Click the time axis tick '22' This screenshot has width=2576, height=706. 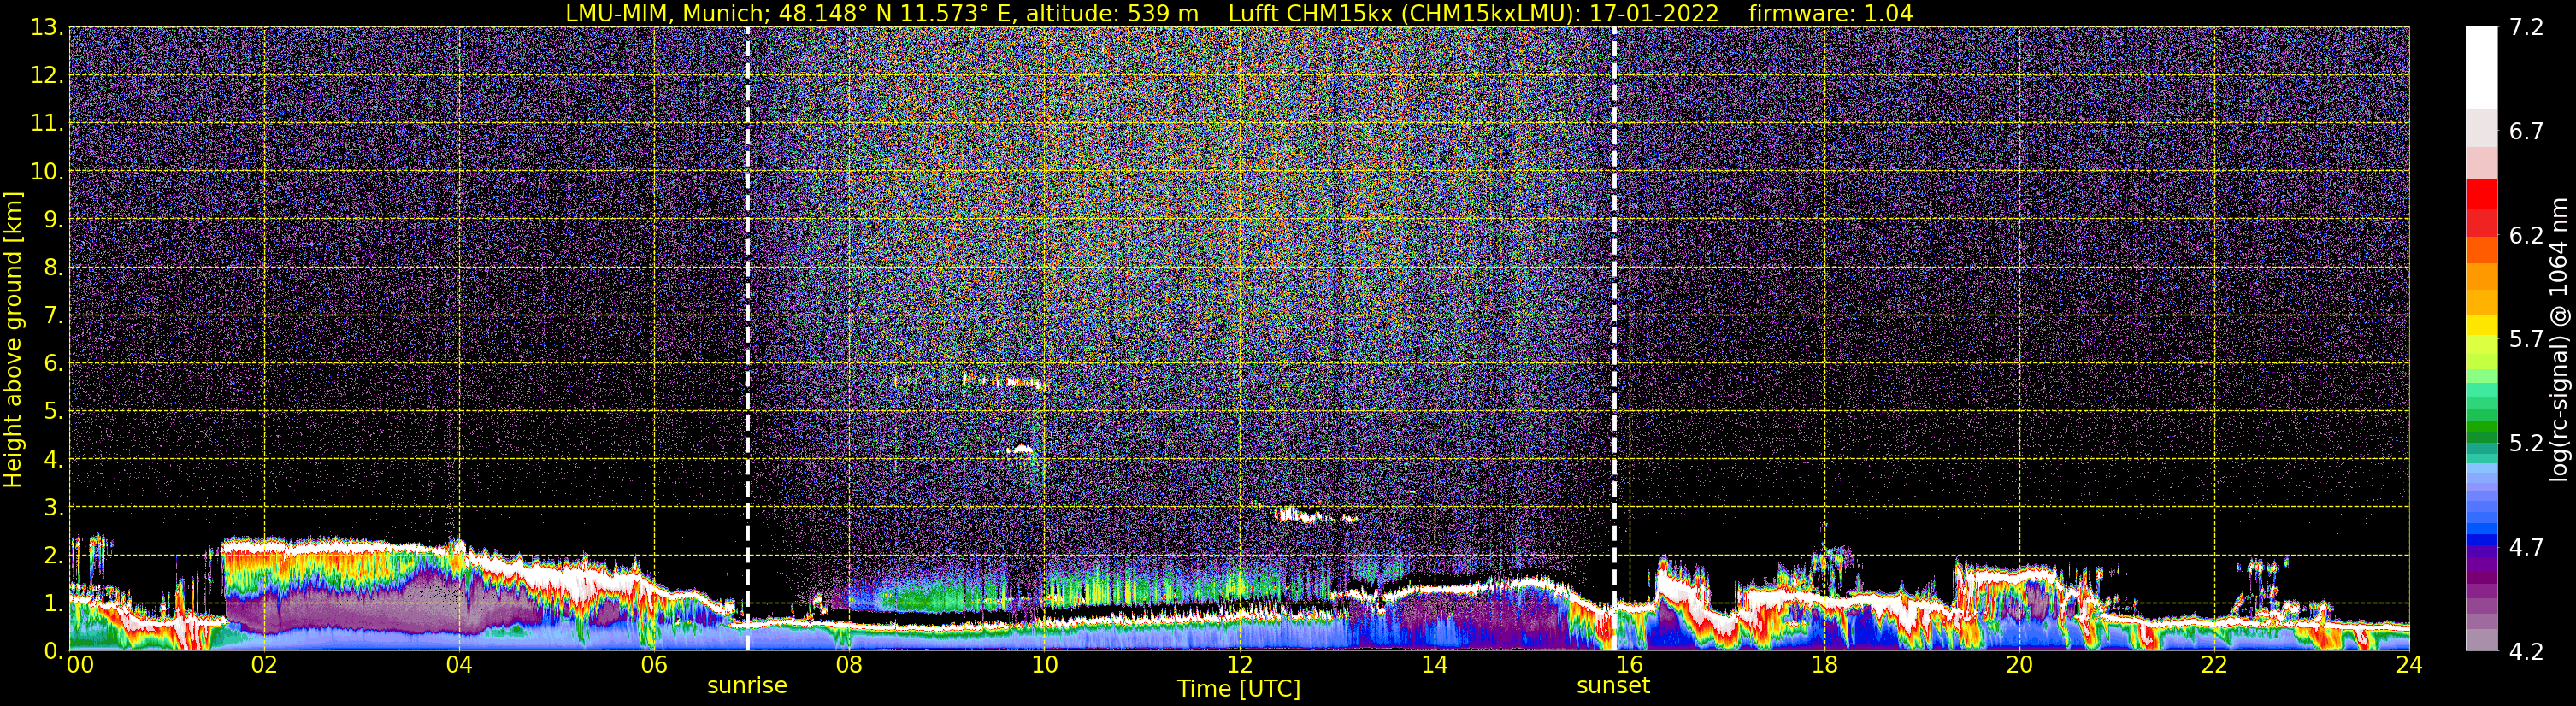(2214, 665)
